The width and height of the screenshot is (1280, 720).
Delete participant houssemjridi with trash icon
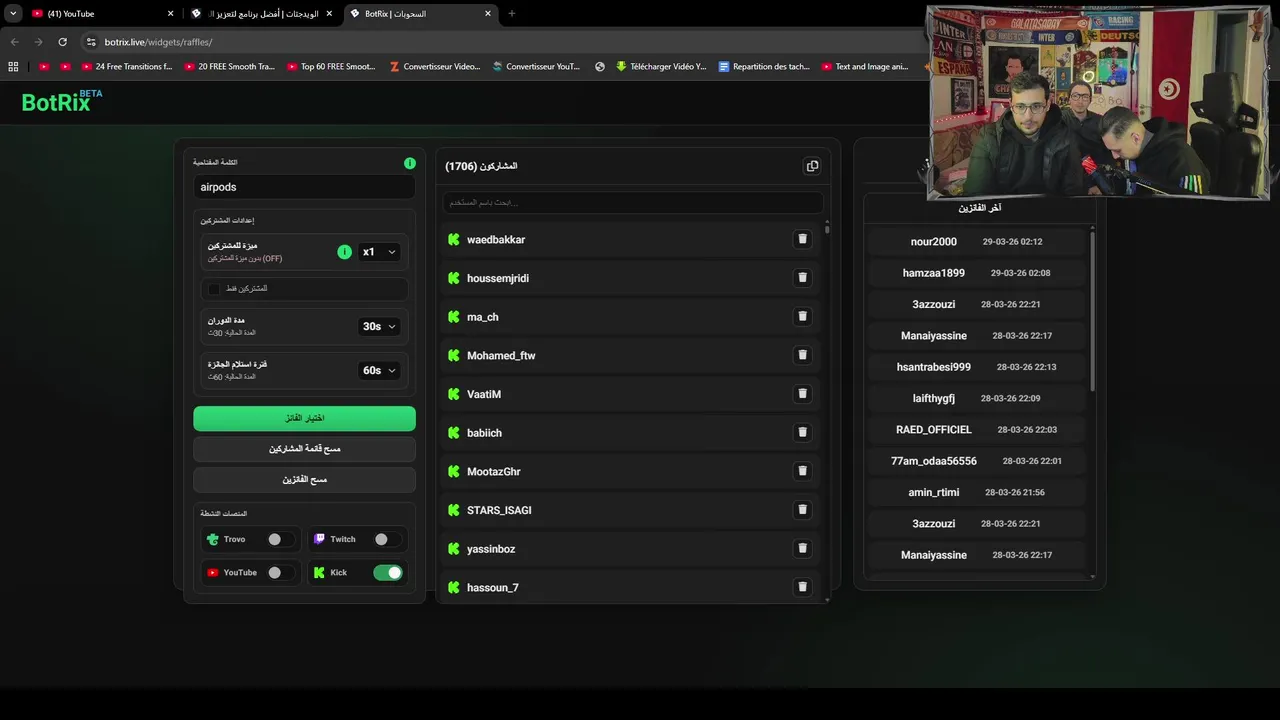tap(802, 278)
